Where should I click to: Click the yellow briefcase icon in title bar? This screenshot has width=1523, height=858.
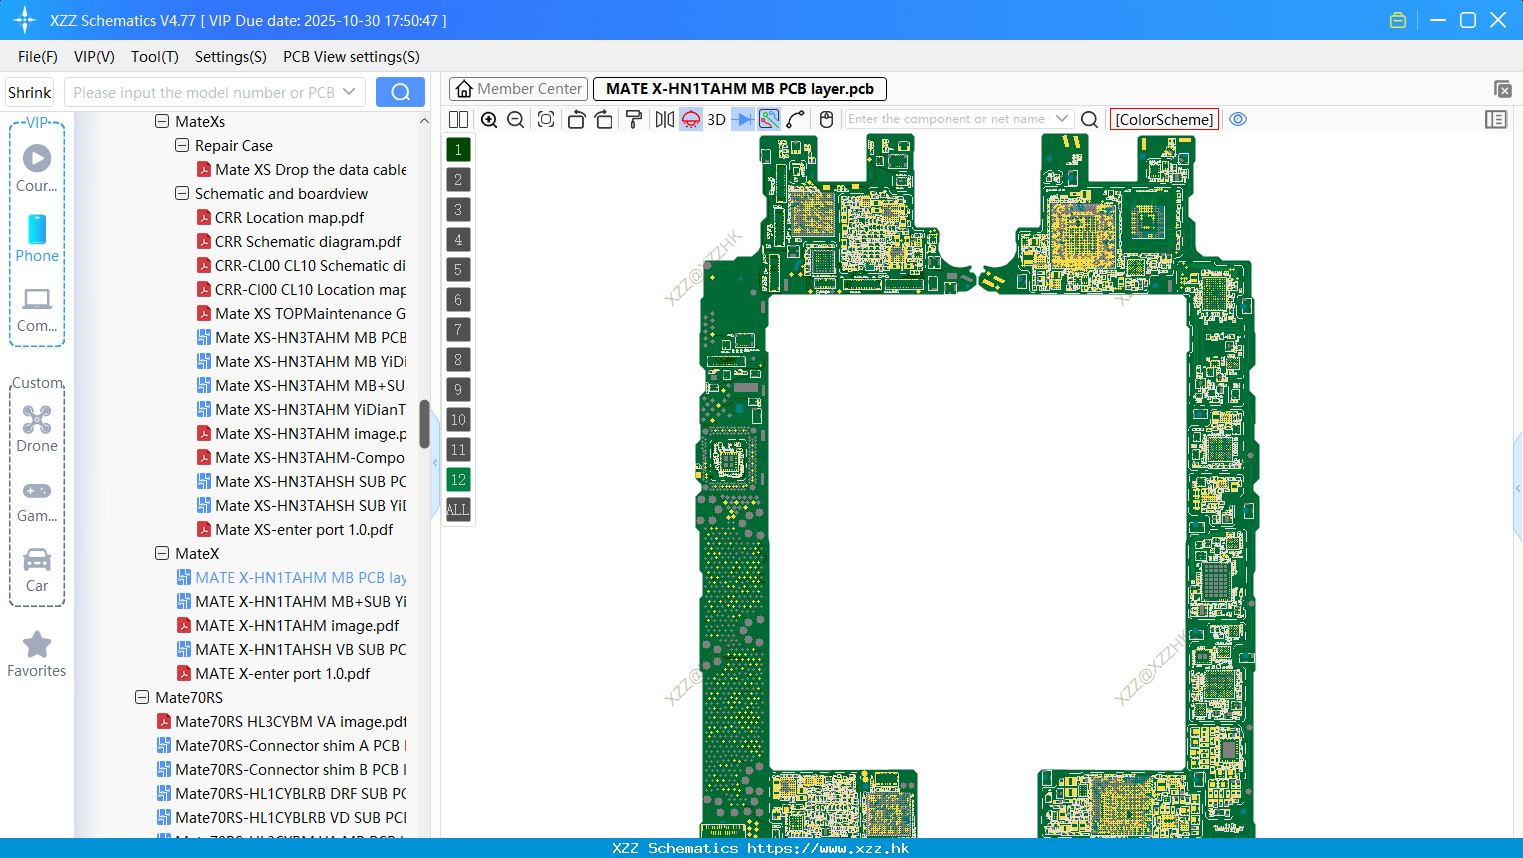pos(1398,20)
